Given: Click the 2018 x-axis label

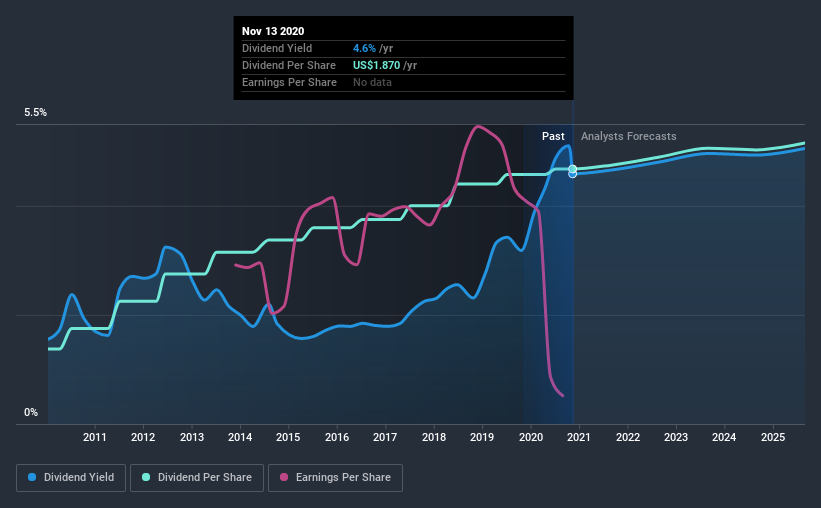Looking at the screenshot, I should (434, 437).
